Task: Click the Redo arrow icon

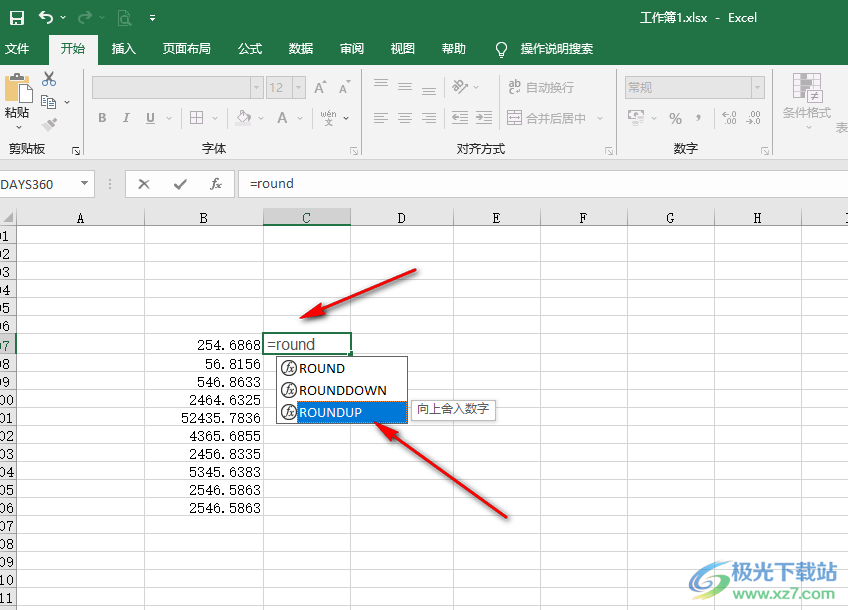Action: [84, 18]
